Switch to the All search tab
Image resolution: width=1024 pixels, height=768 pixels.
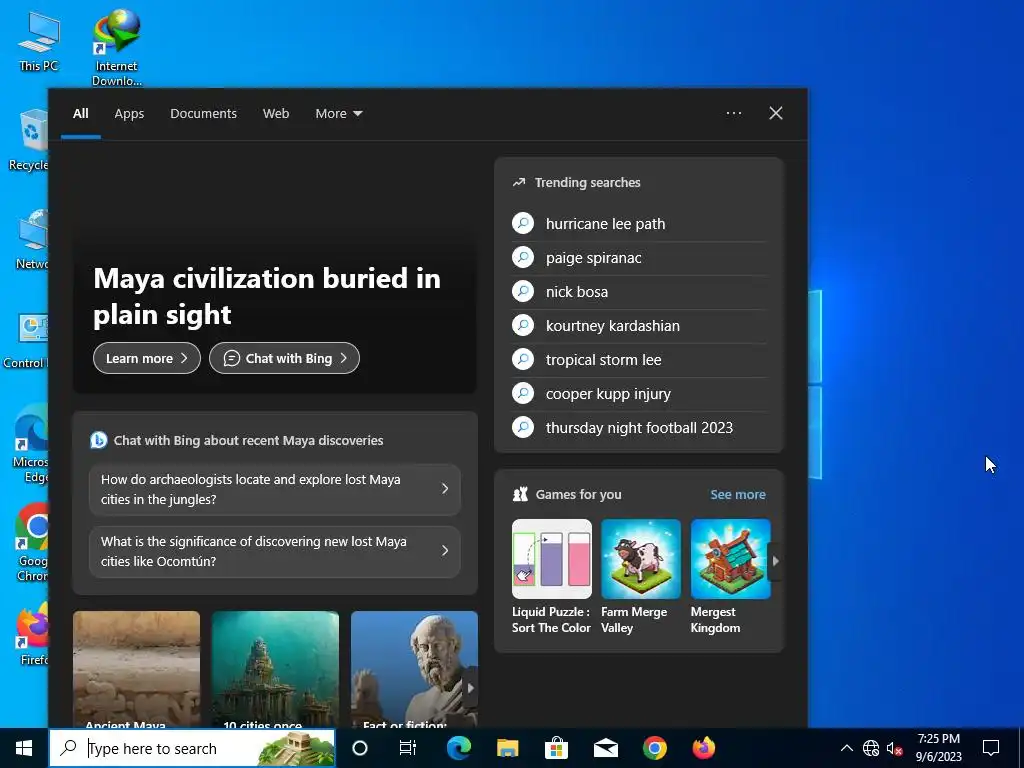[x=80, y=114]
